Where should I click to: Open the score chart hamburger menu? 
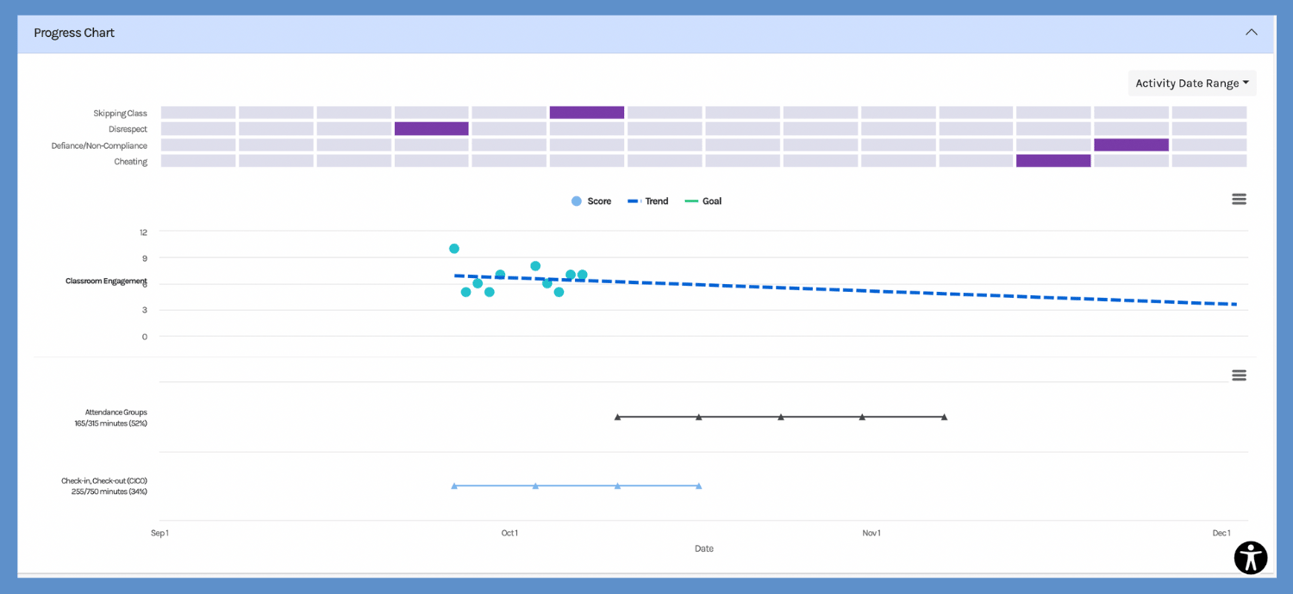1238,200
